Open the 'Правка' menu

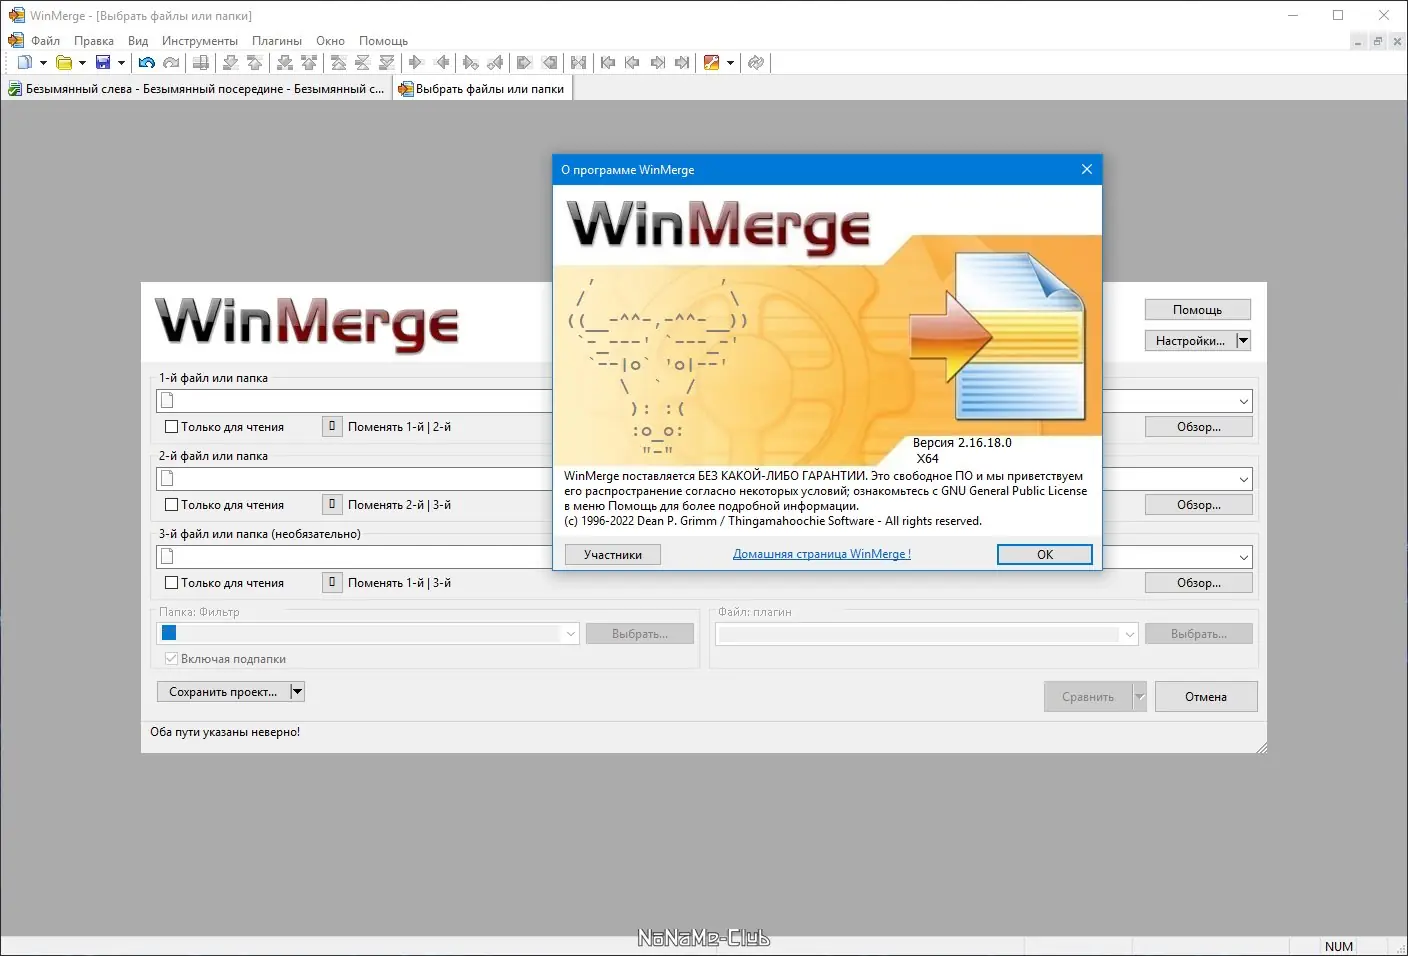(x=94, y=41)
